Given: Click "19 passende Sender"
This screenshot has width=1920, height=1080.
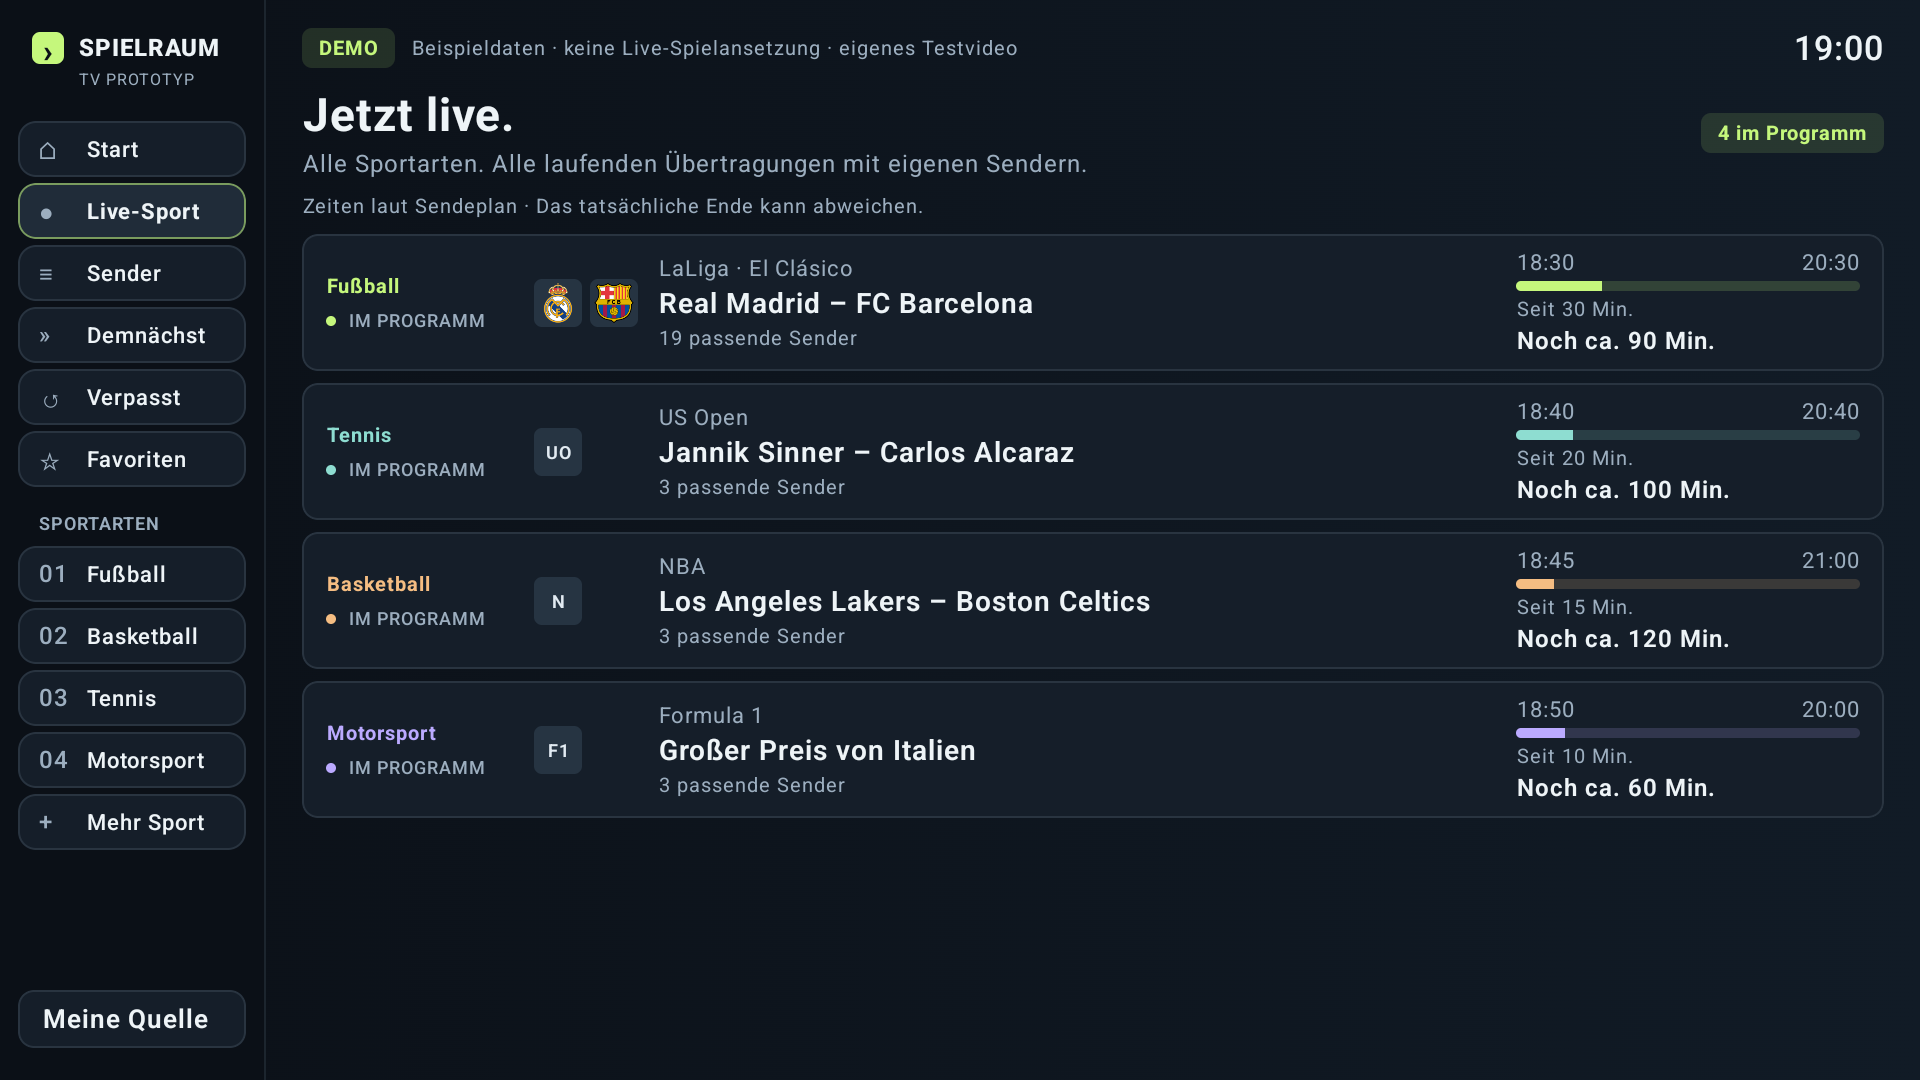Looking at the screenshot, I should pos(758,338).
